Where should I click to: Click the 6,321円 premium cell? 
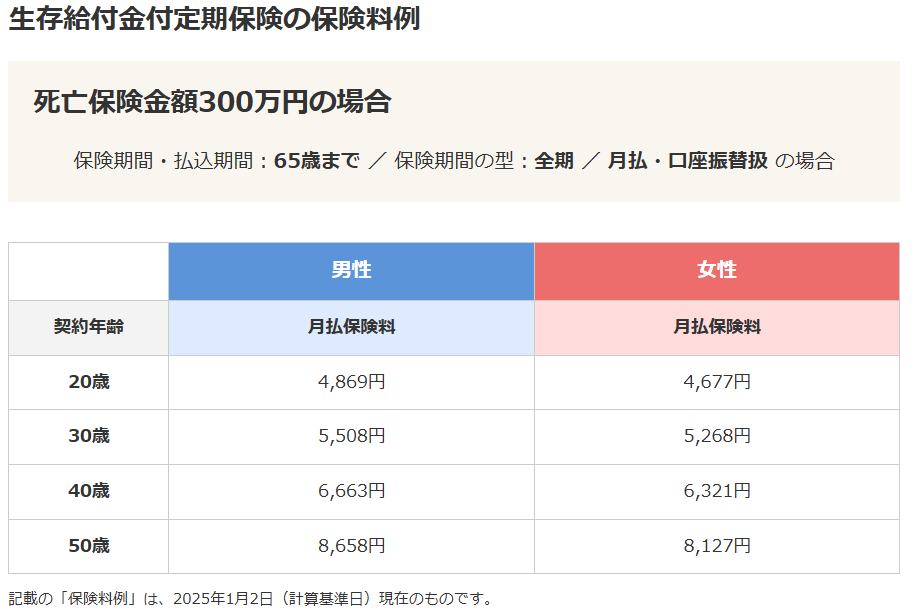[x=716, y=491]
